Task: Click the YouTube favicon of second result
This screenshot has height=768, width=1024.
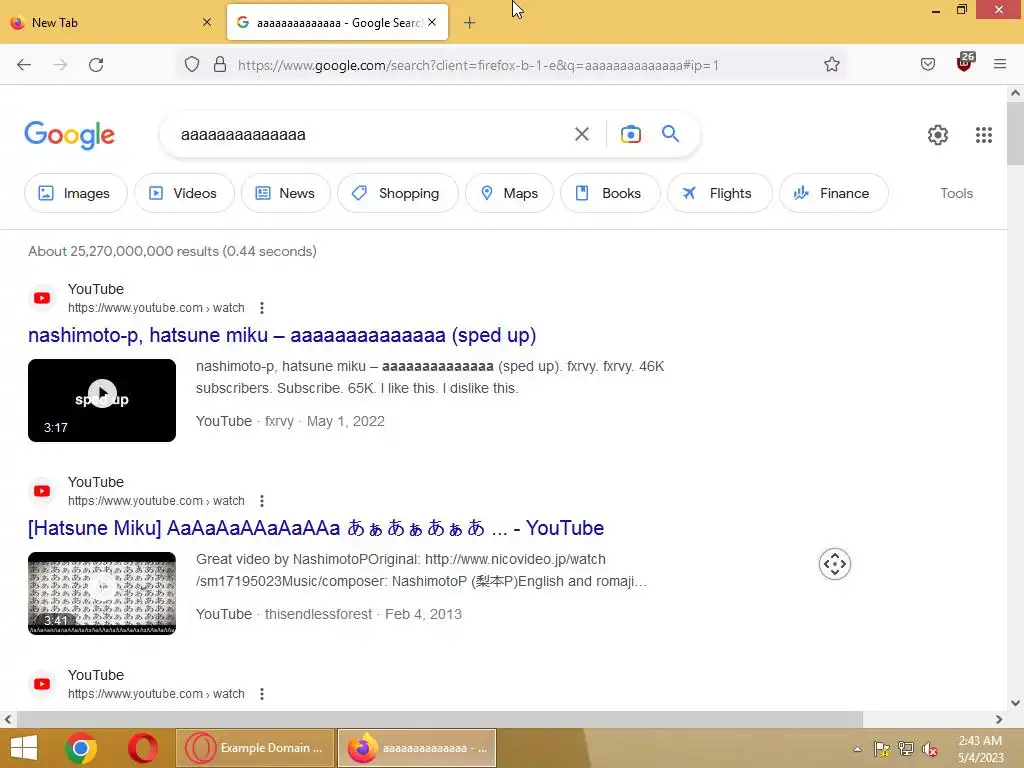Action: (42, 491)
